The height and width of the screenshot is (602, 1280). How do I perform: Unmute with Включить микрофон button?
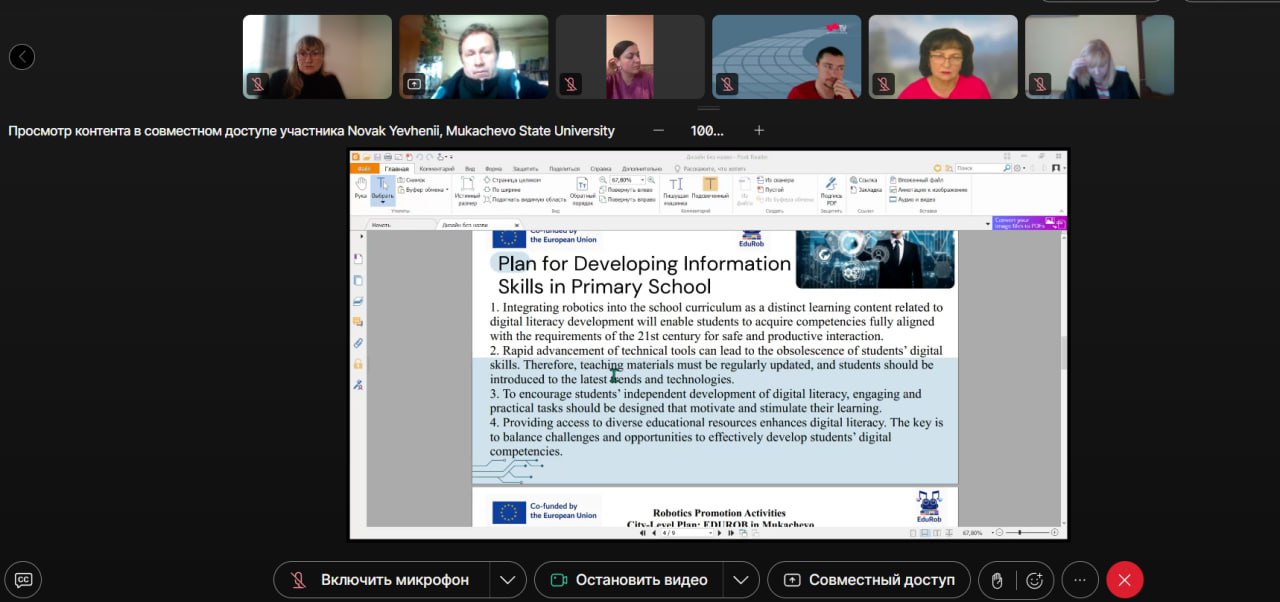click(x=381, y=580)
